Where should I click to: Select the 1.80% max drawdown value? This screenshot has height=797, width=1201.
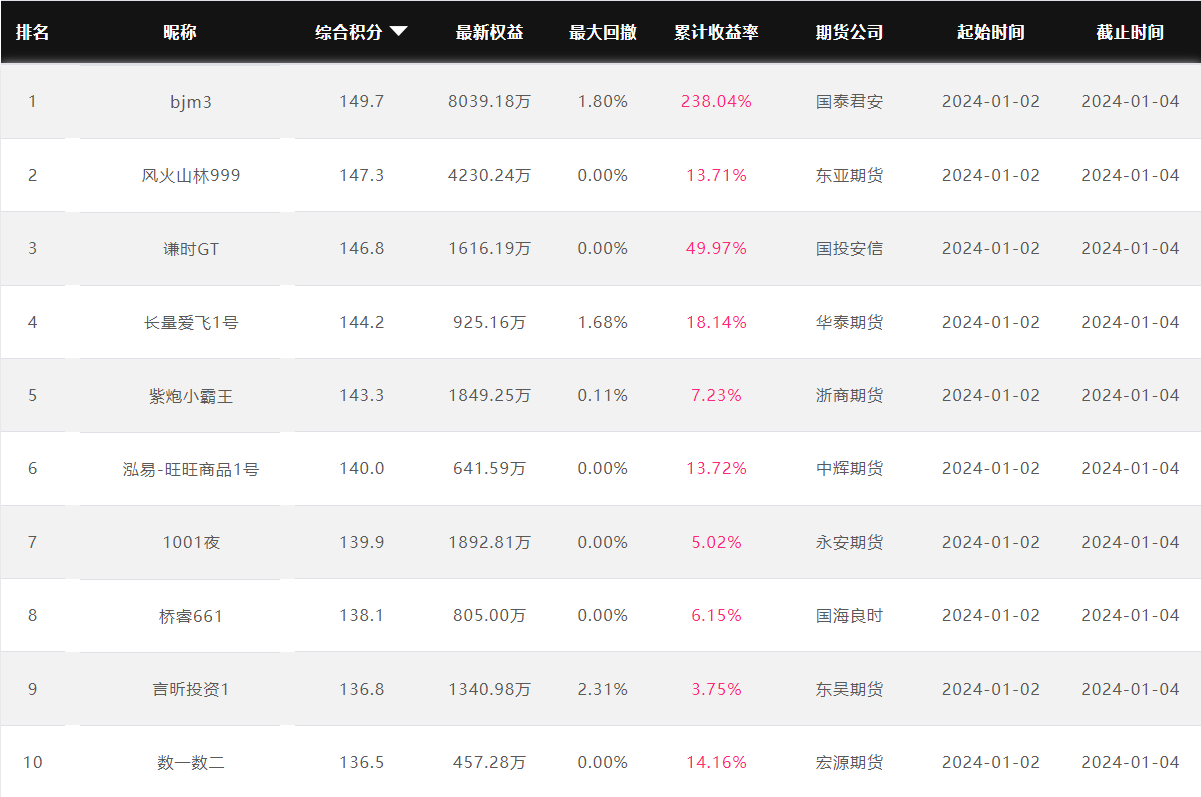coord(603,101)
